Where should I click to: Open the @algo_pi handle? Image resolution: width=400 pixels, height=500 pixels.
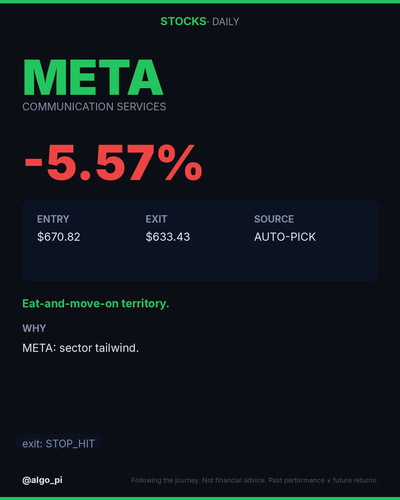[x=42, y=480]
